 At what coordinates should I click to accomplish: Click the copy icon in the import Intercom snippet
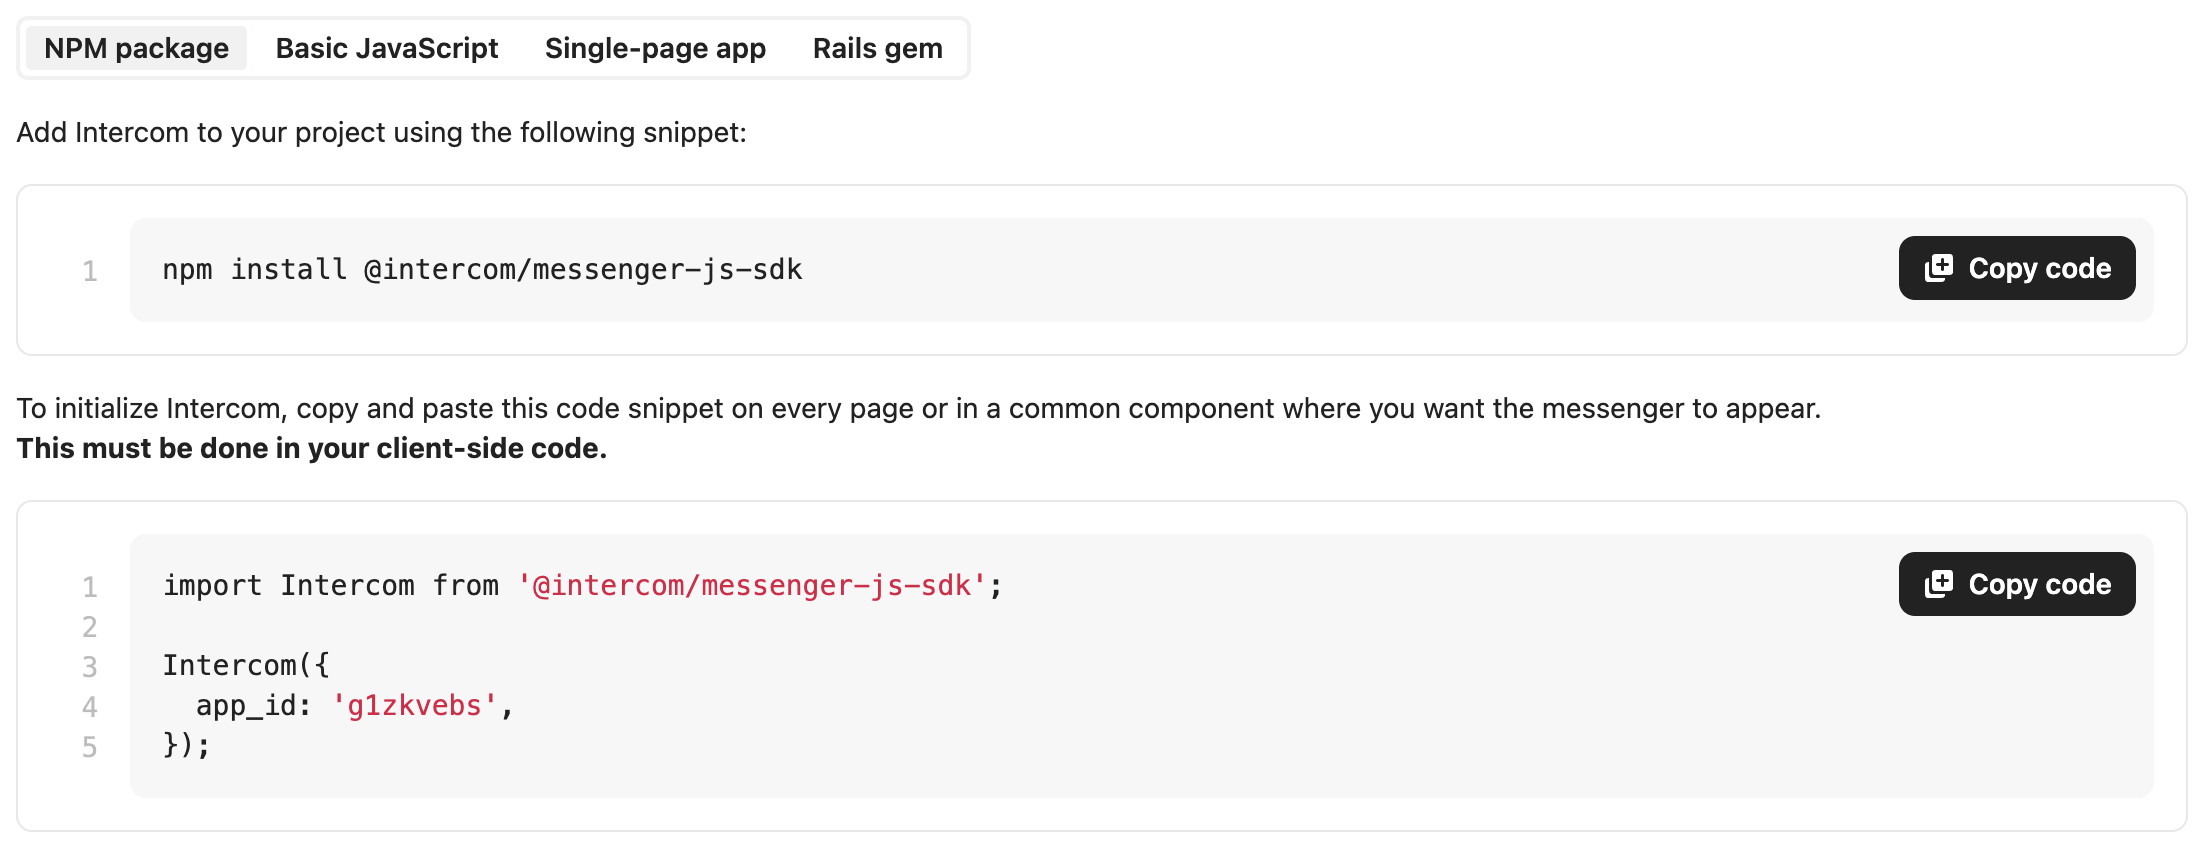tap(1939, 584)
